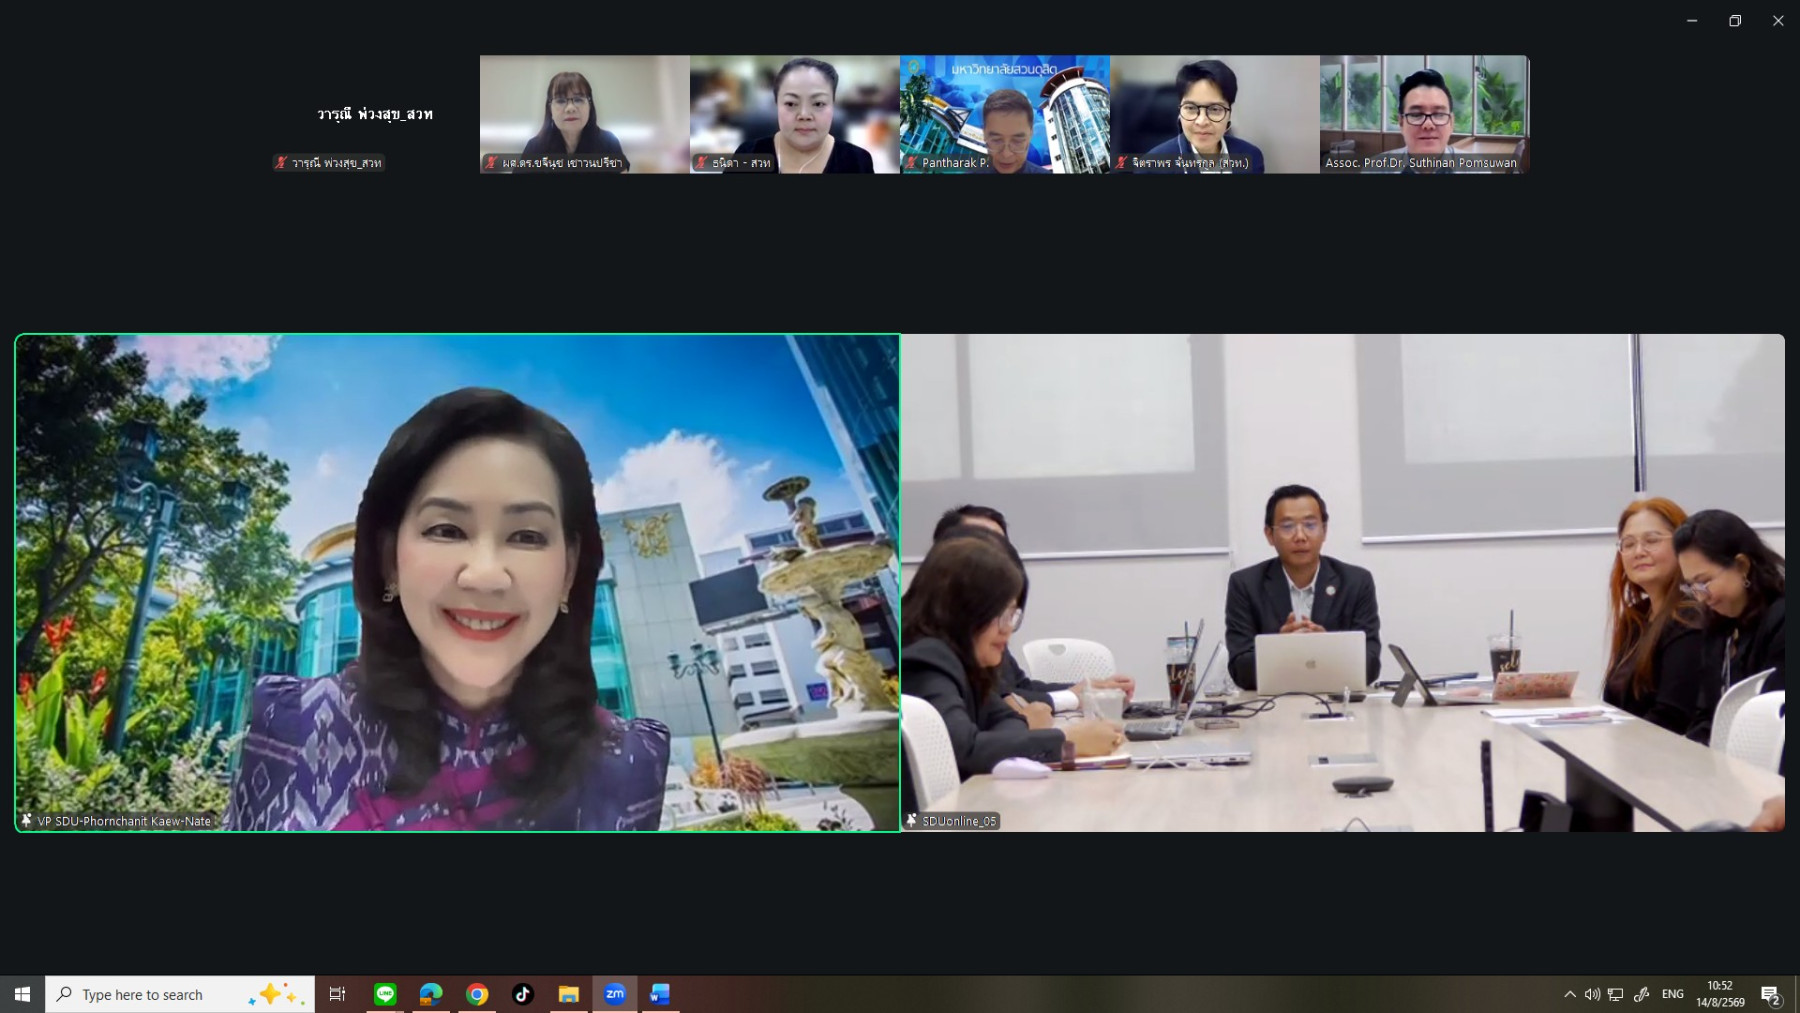The image size is (1800, 1013).
Task: Switch to Microsoft Word on the taskbar
Action: click(660, 994)
